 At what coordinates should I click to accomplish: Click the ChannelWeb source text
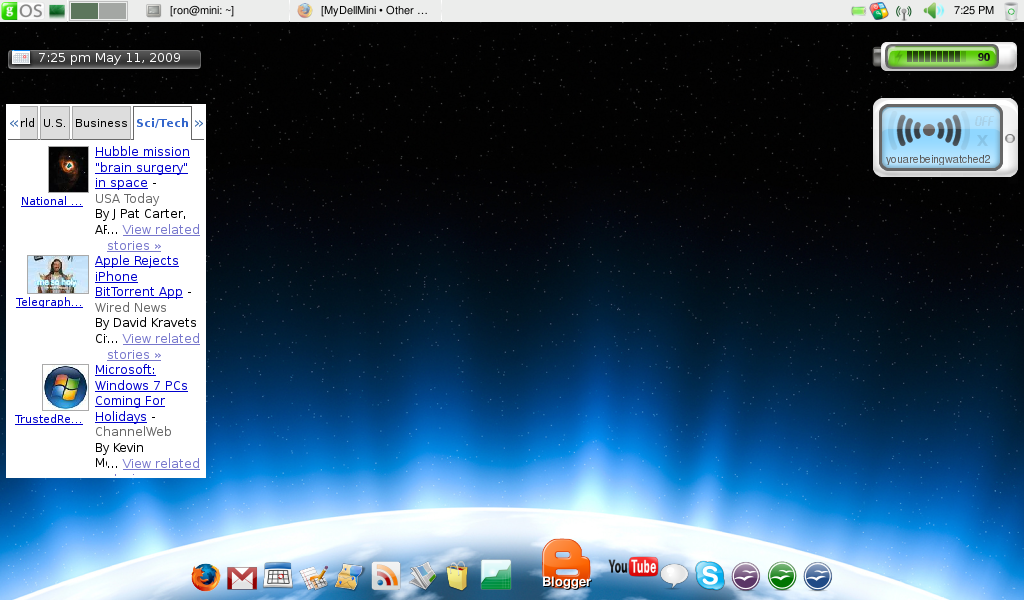133,432
